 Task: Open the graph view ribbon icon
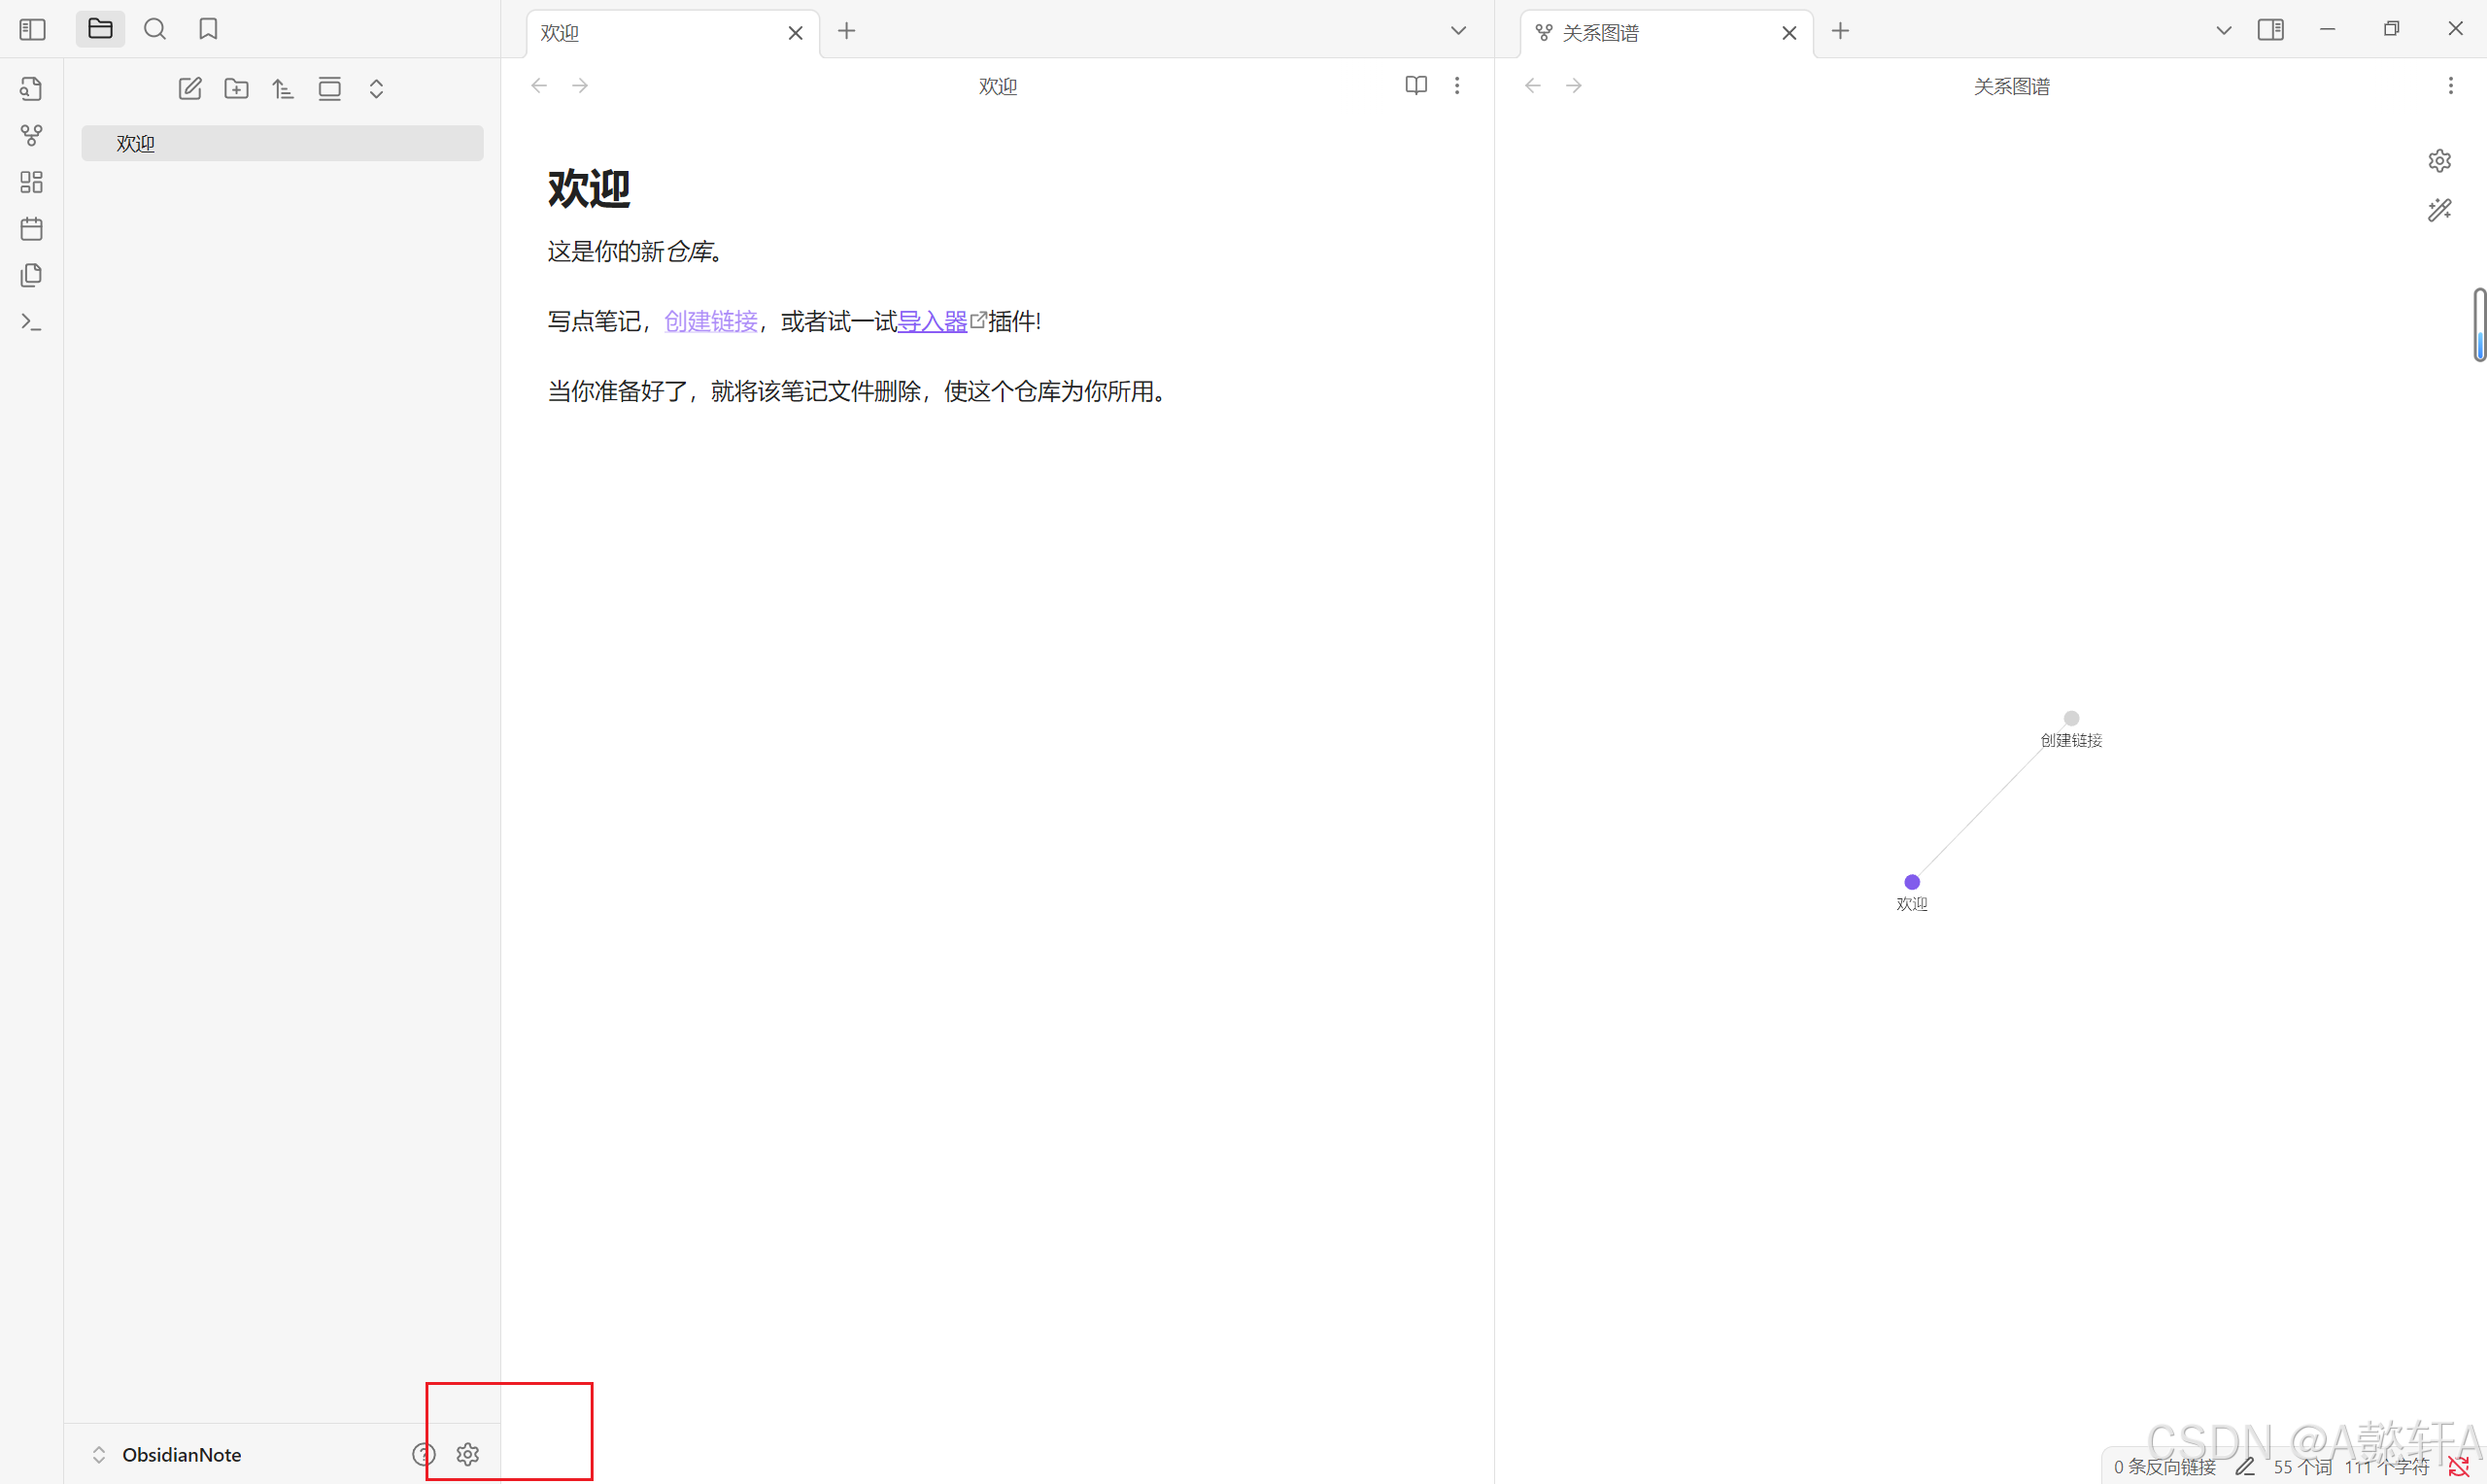(31, 135)
